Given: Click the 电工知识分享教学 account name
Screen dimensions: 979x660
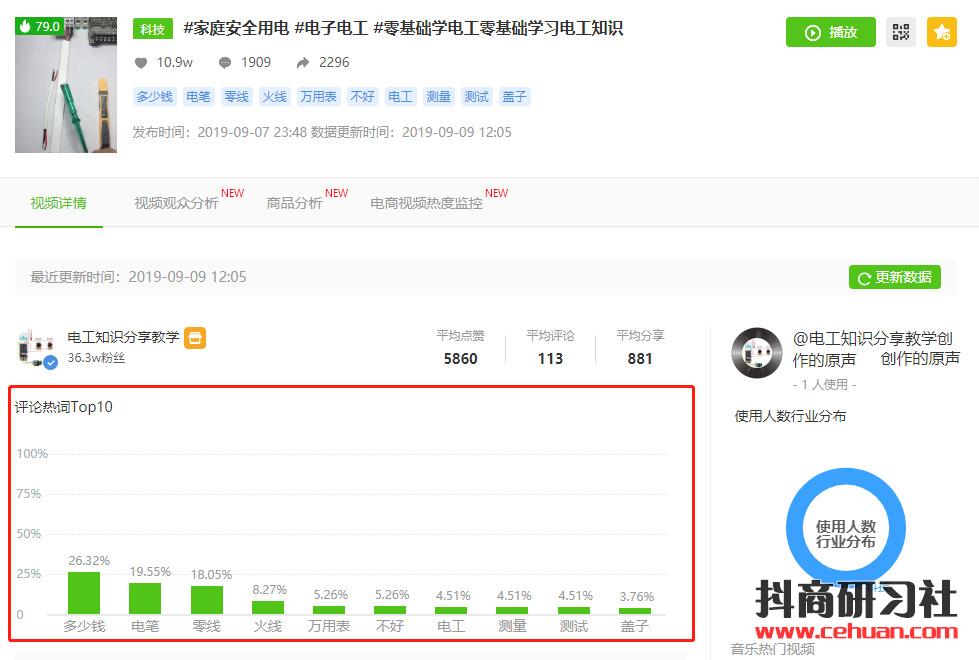Looking at the screenshot, I should 123,337.
